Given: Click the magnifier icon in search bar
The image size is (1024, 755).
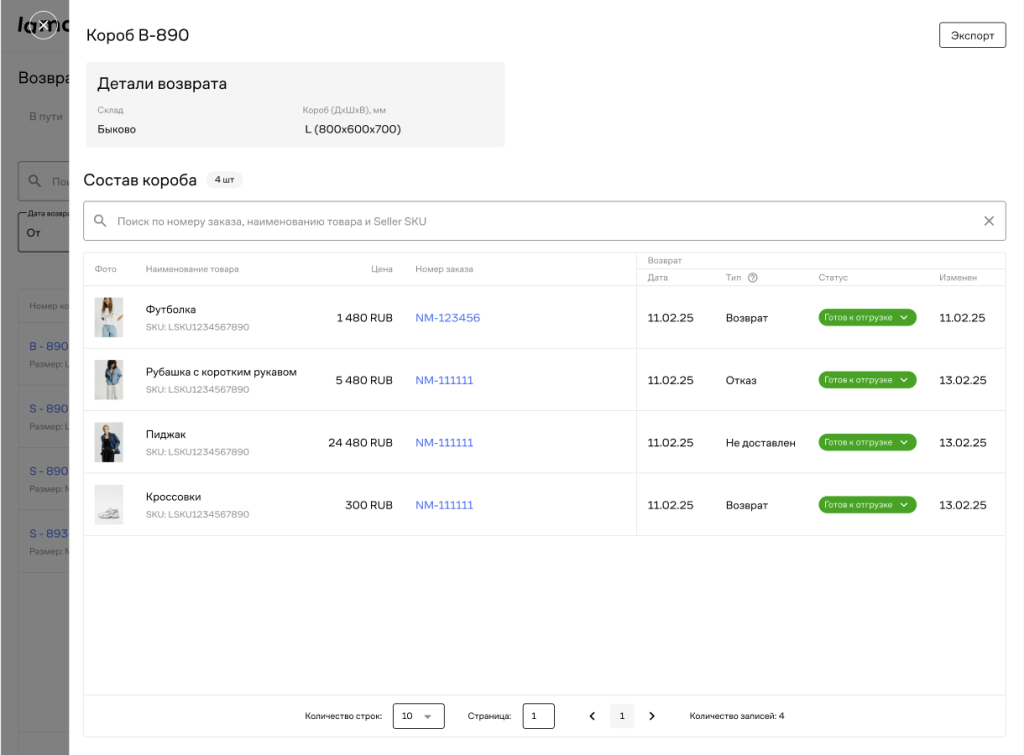Looking at the screenshot, I should tap(100, 221).
